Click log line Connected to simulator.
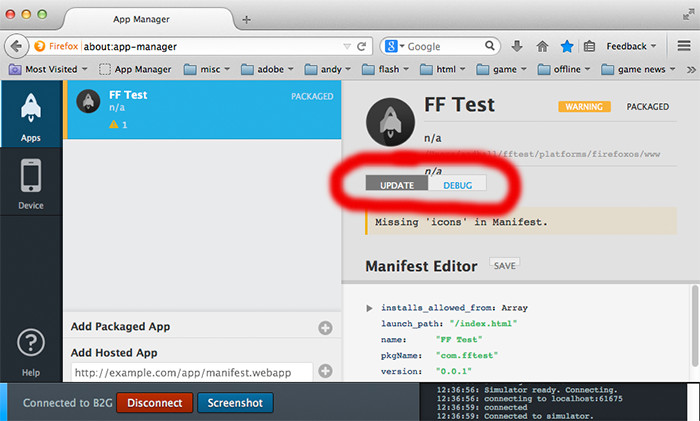The width and height of the screenshot is (700, 421). [515, 416]
